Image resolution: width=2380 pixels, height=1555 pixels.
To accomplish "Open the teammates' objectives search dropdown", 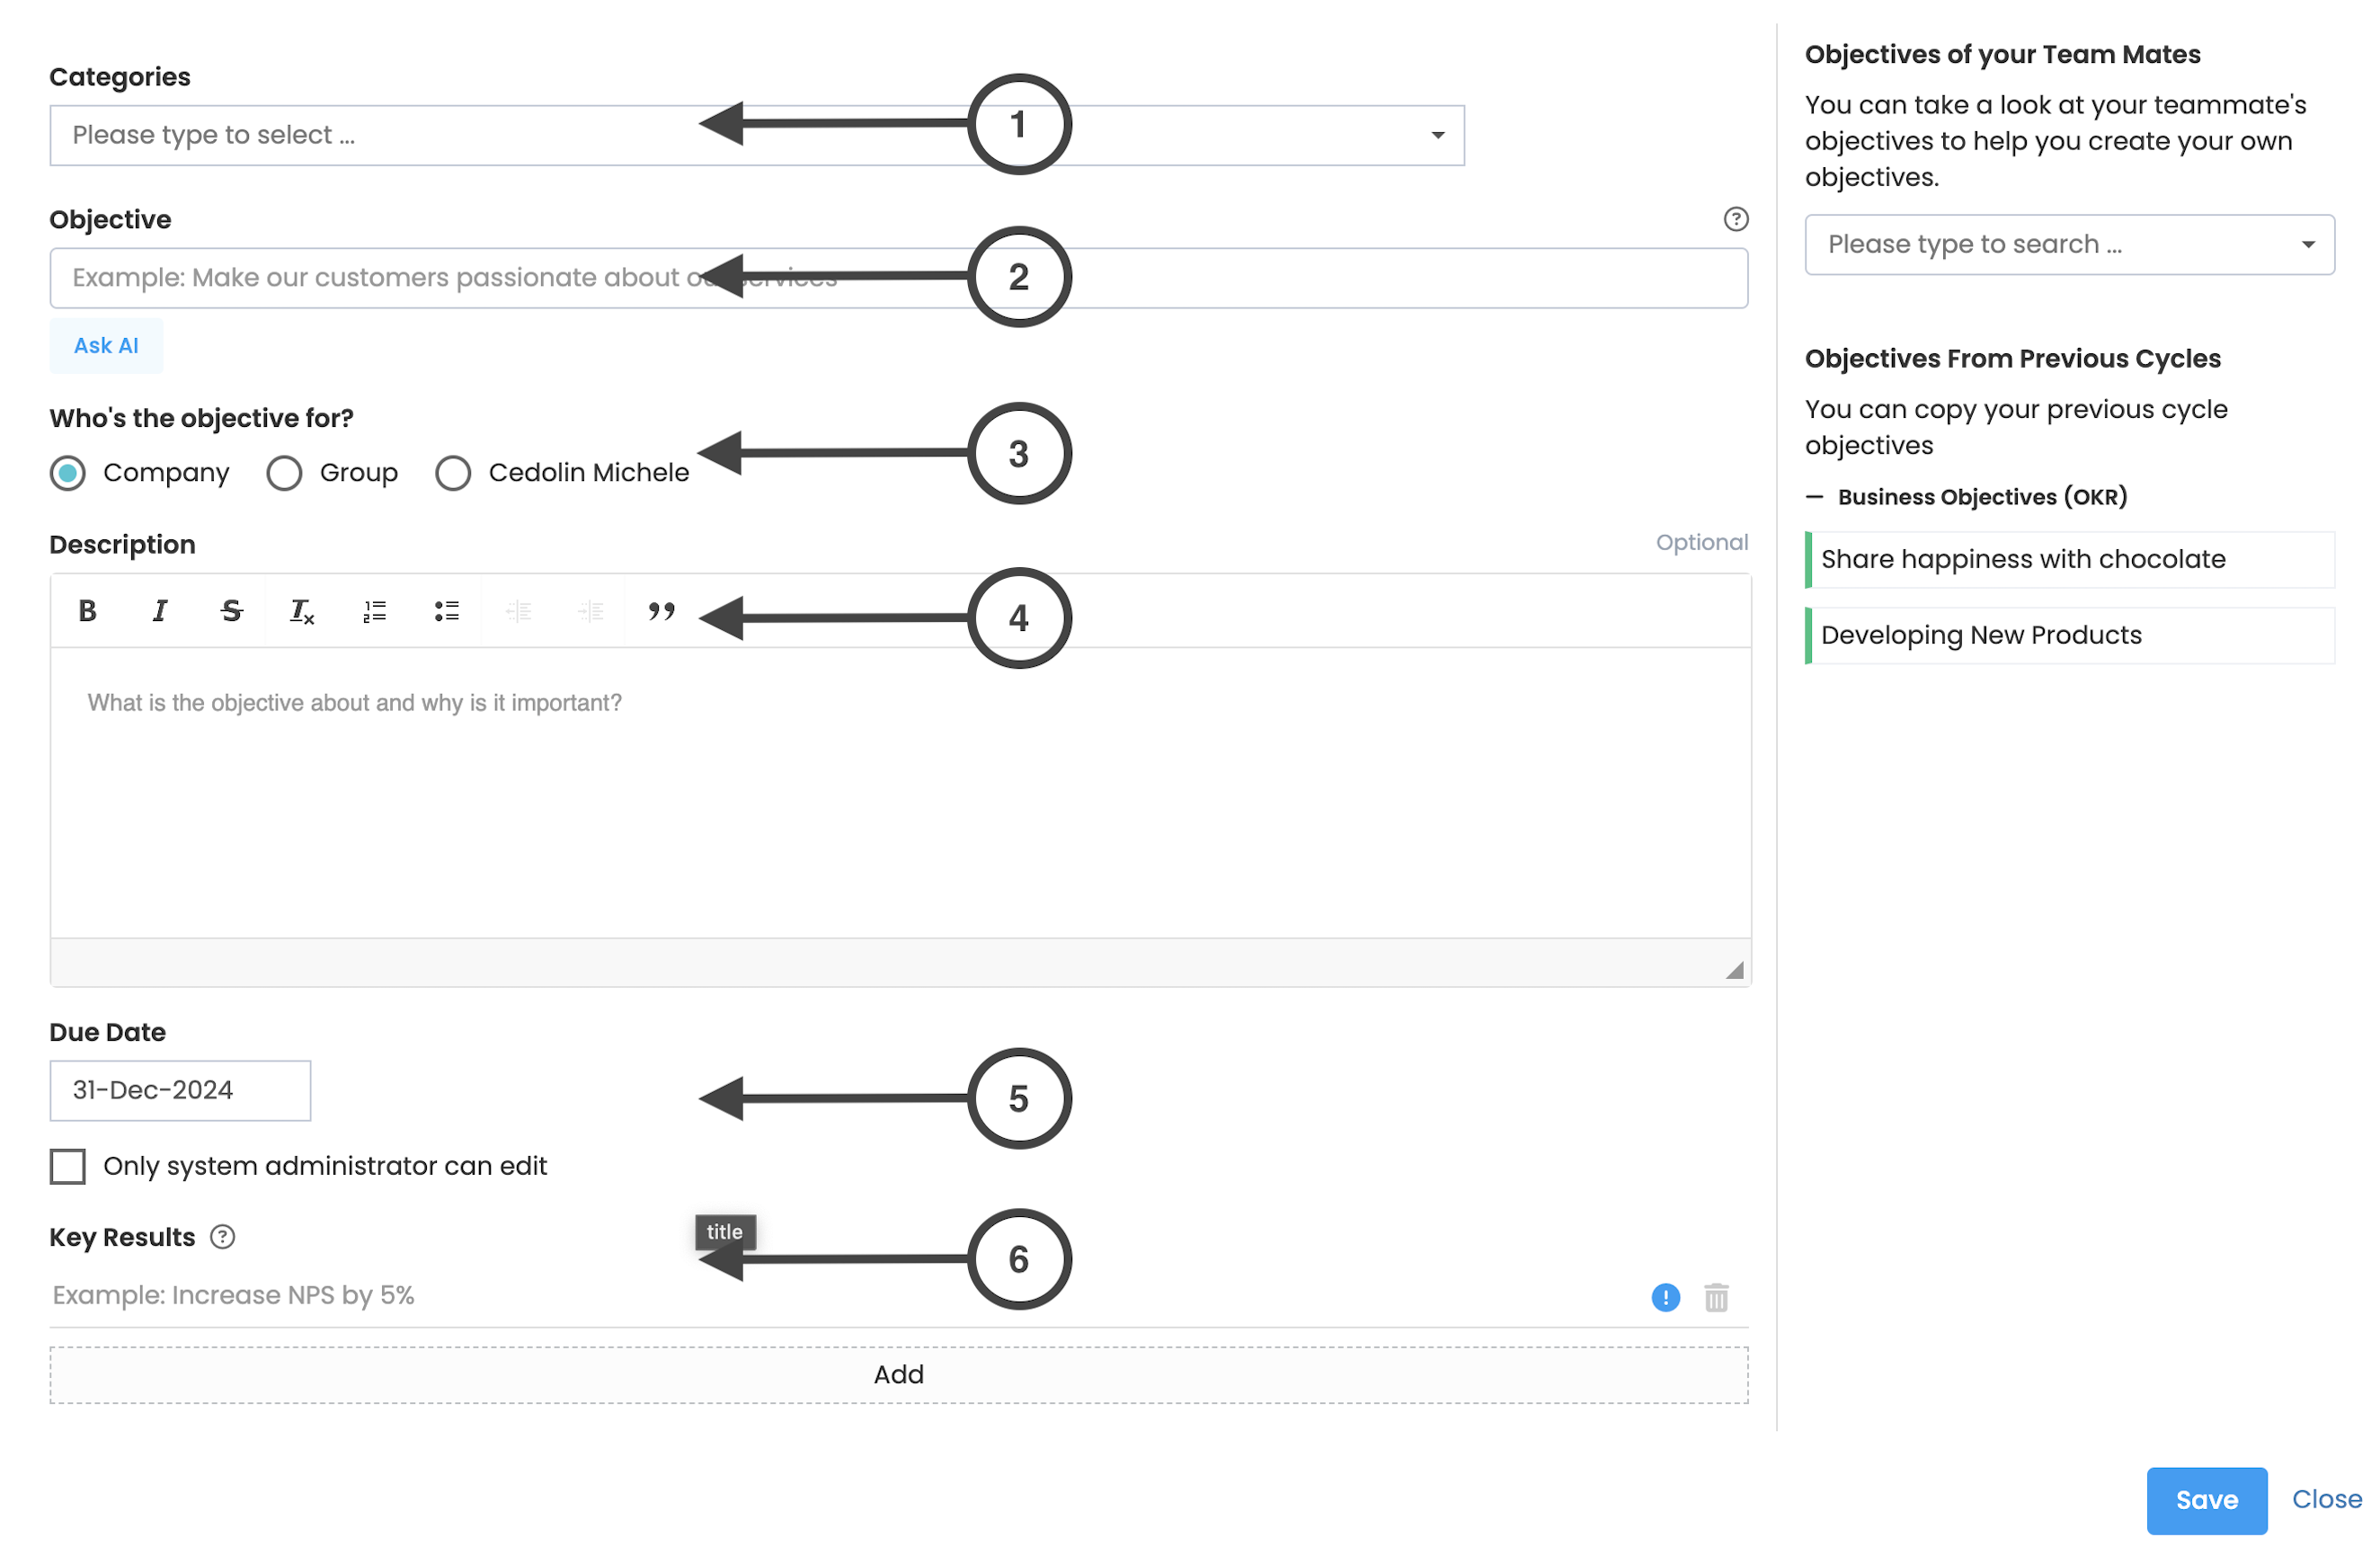I will [x=2068, y=245].
